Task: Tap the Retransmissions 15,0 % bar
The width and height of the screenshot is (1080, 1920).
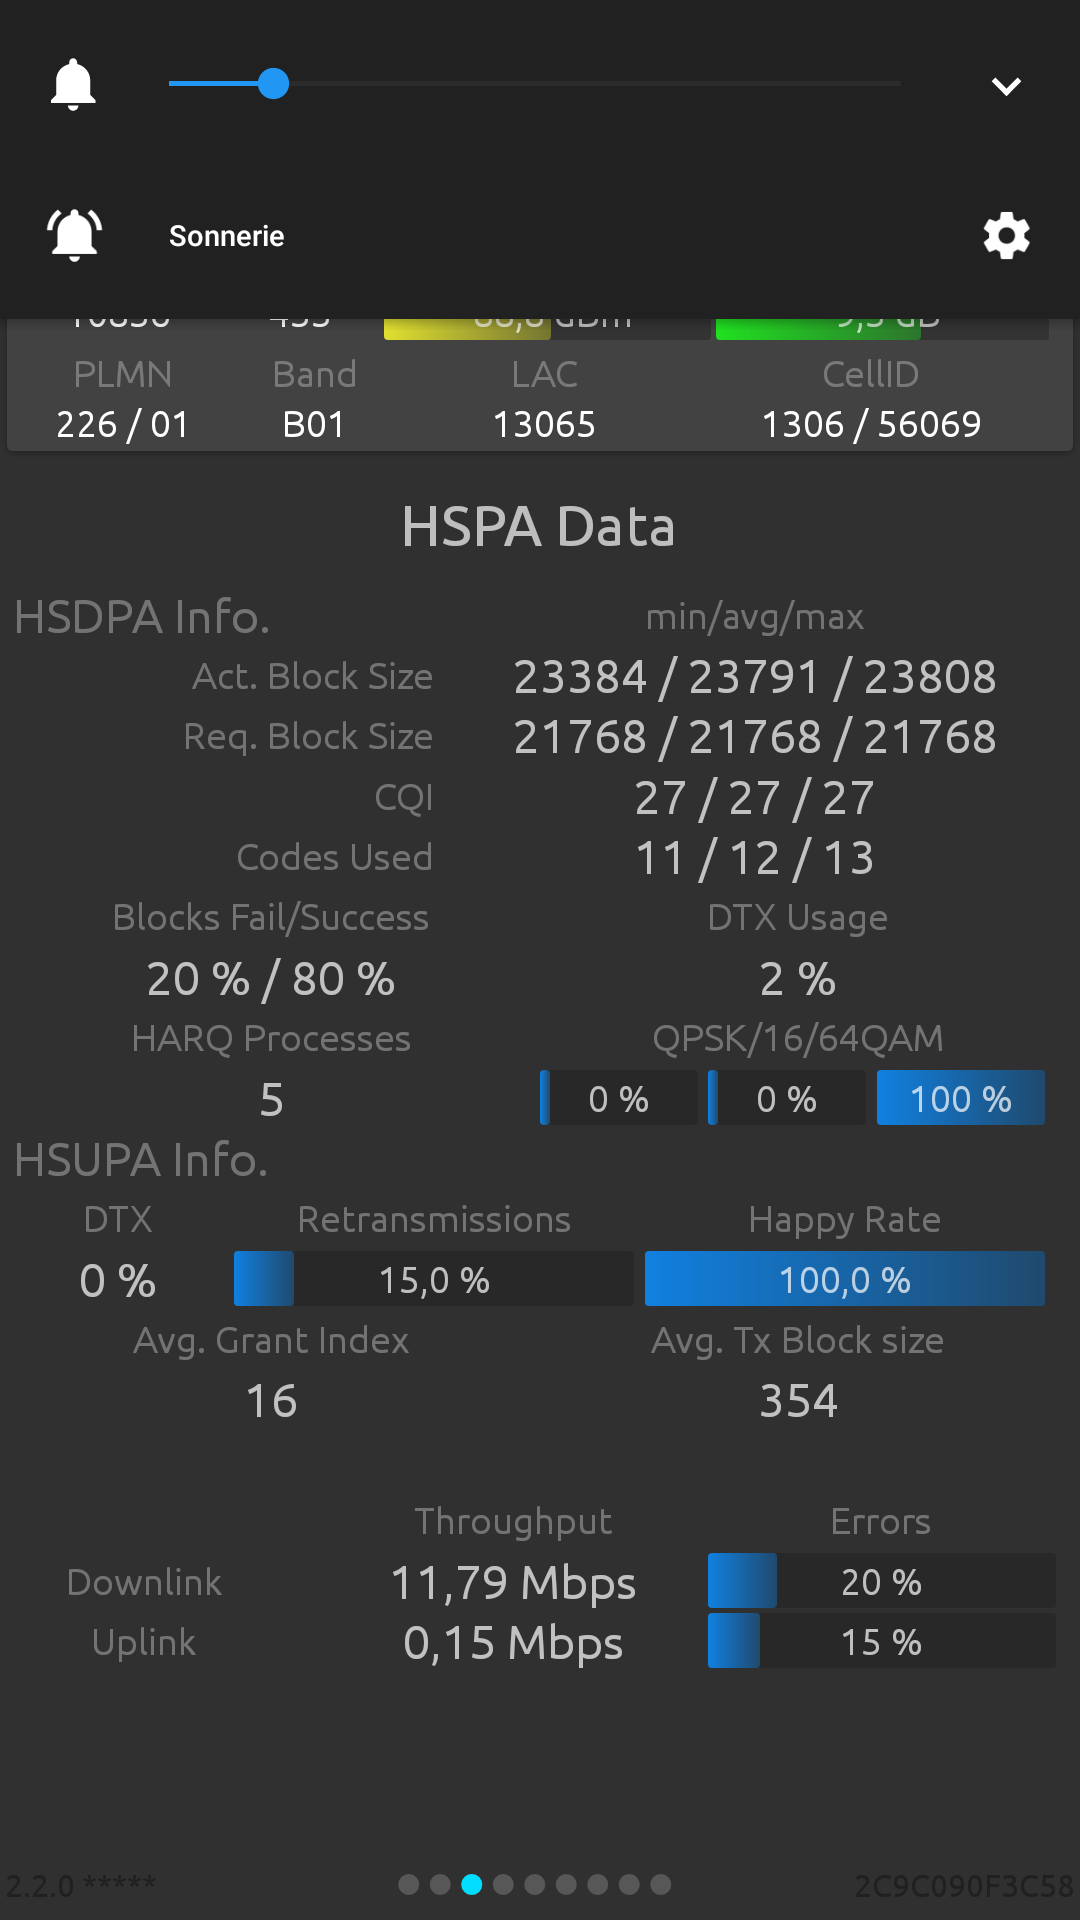Action: pos(434,1279)
